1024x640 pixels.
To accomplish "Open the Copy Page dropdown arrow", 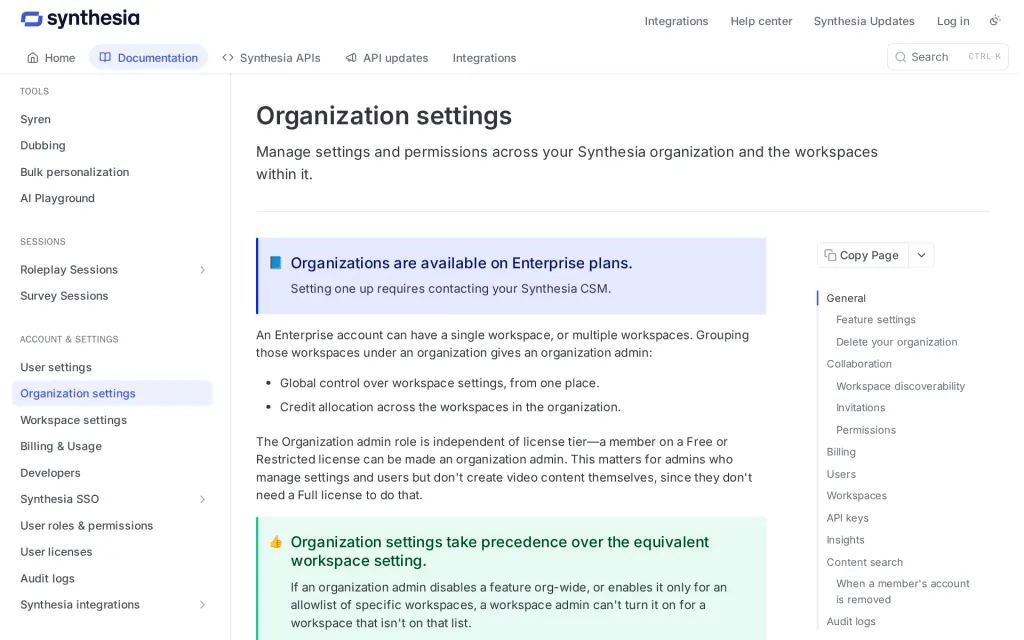I will point(921,255).
